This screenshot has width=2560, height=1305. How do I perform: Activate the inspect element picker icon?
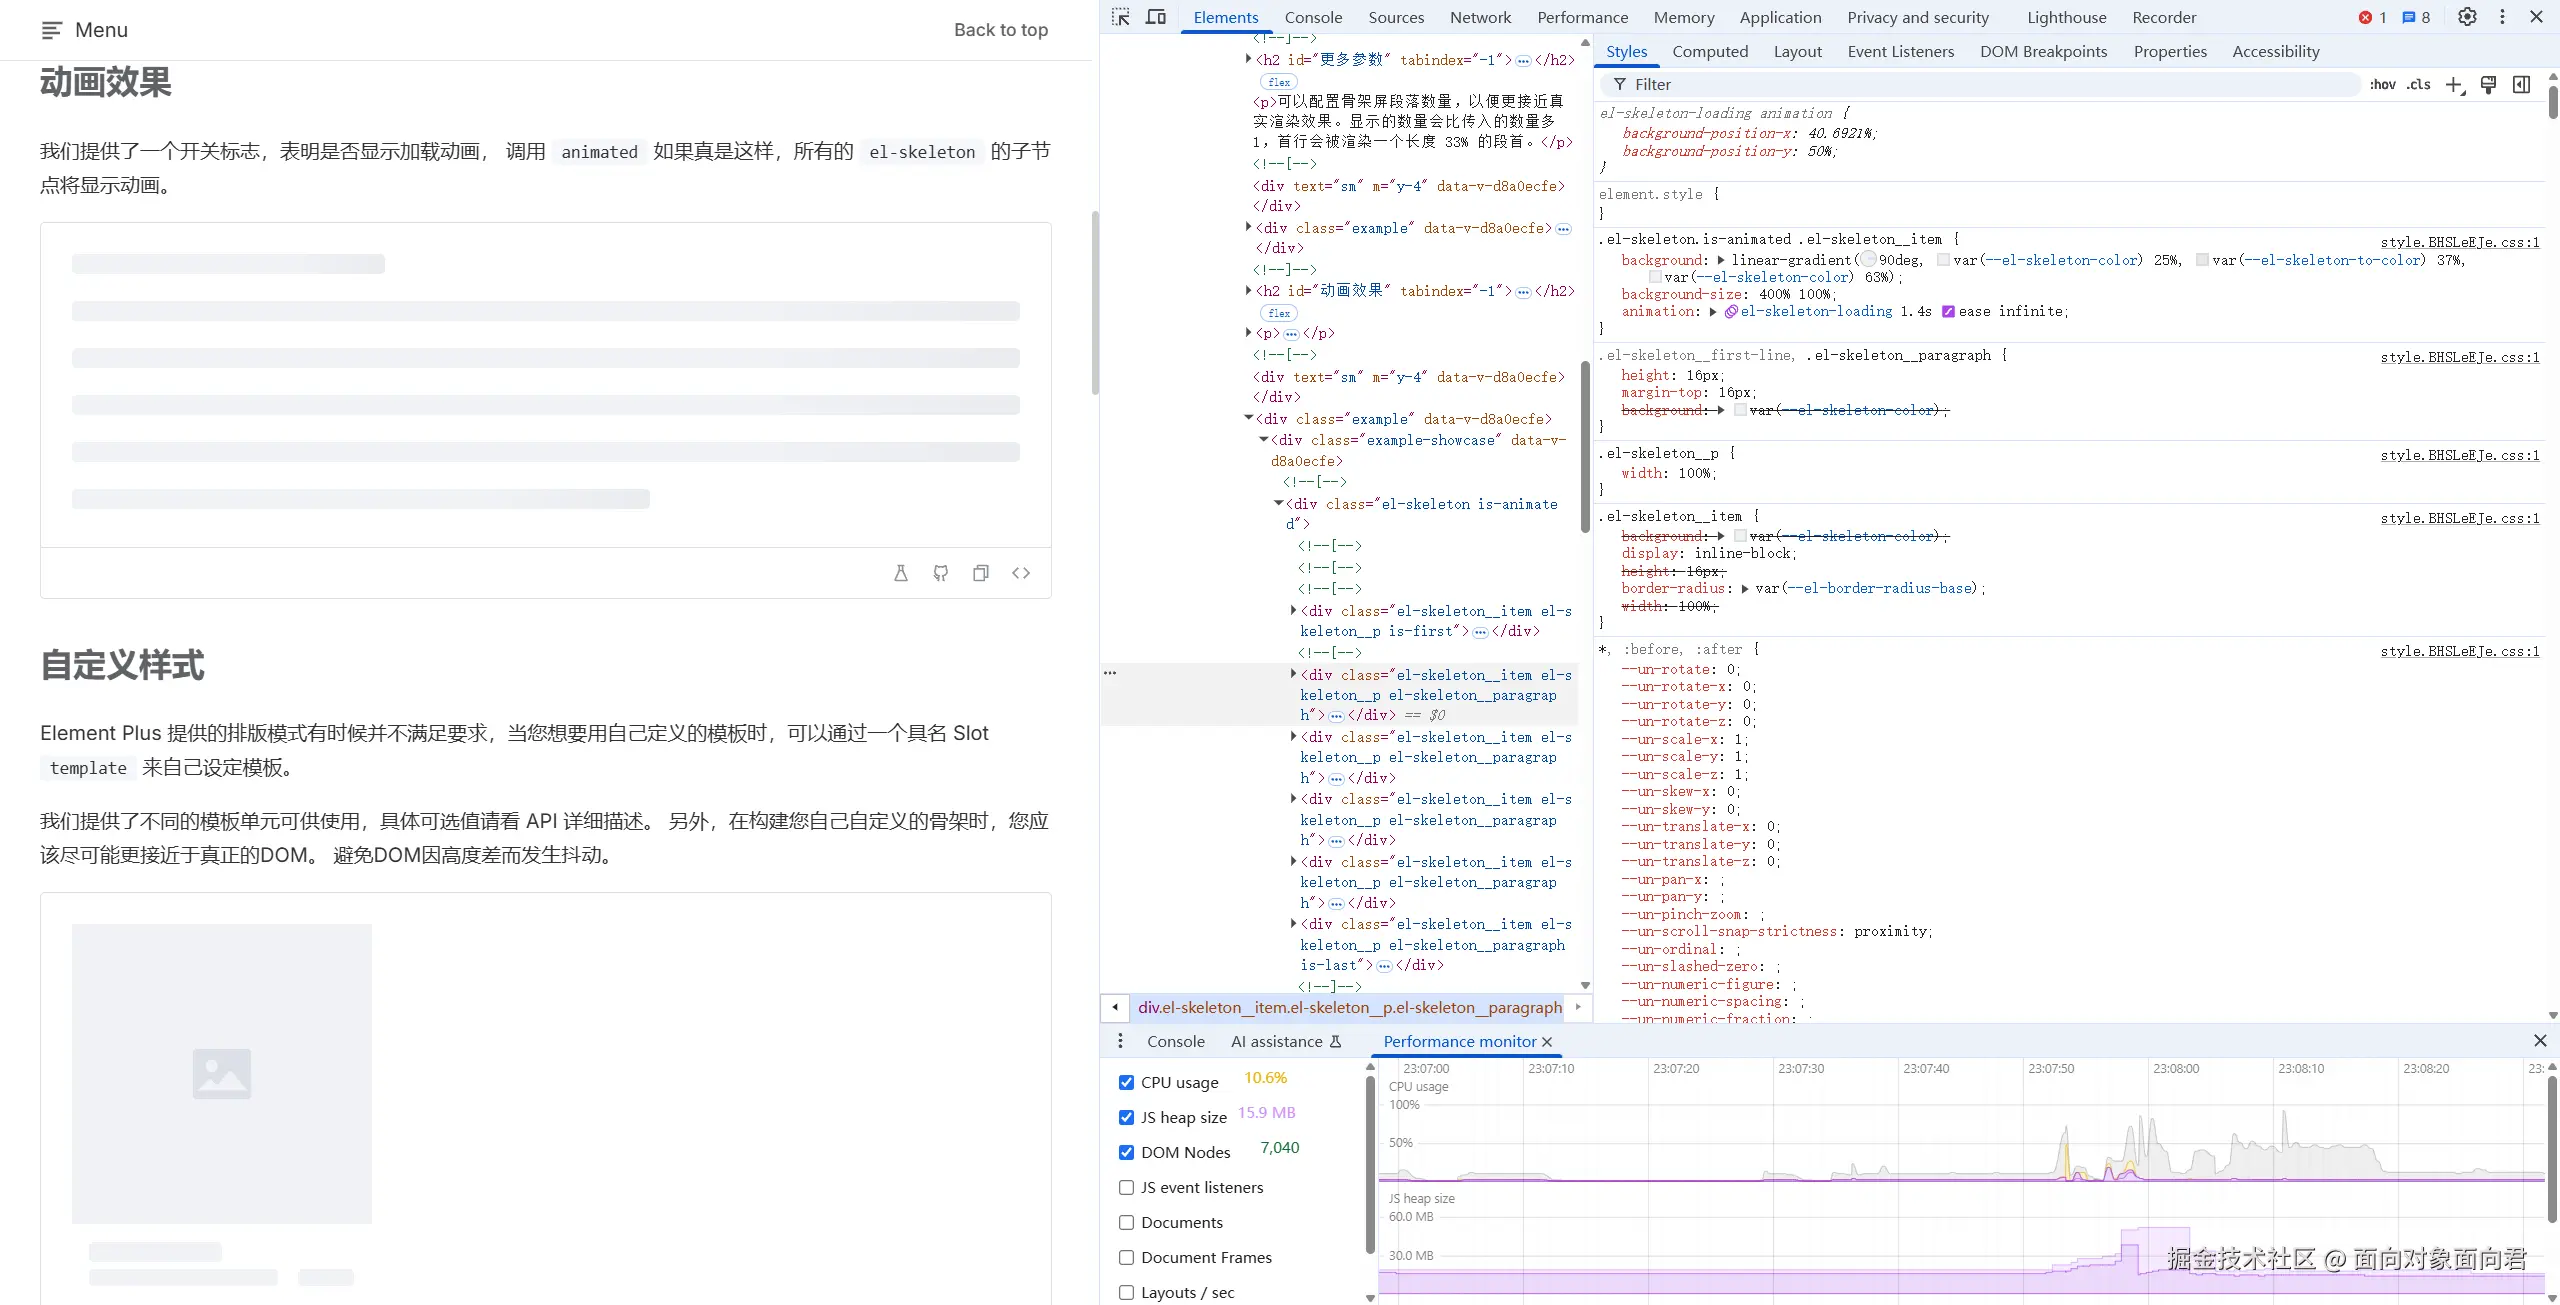pos(1121,17)
